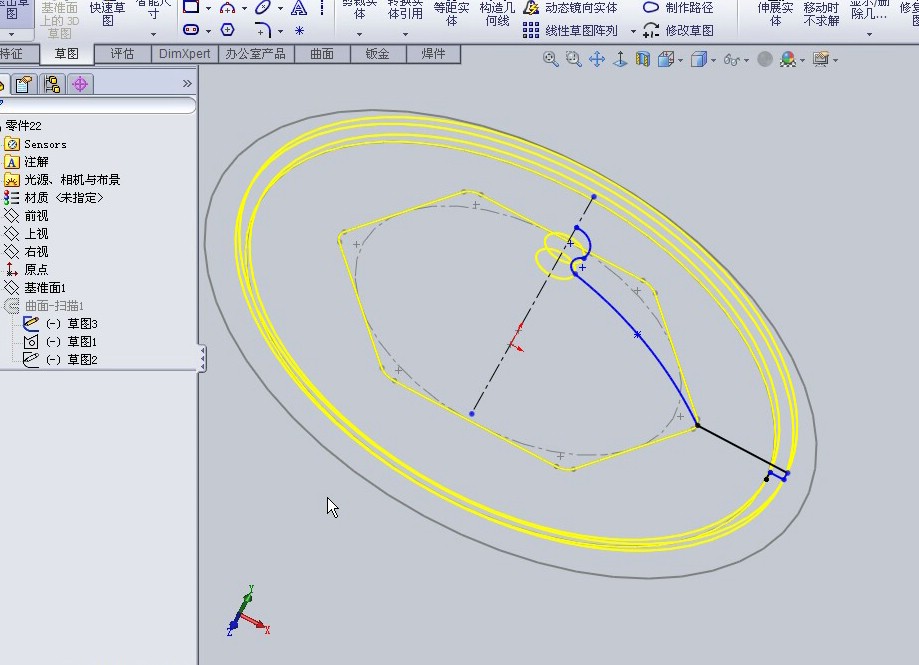Select the Corner Rectangle sketch tool

[x=191, y=7]
